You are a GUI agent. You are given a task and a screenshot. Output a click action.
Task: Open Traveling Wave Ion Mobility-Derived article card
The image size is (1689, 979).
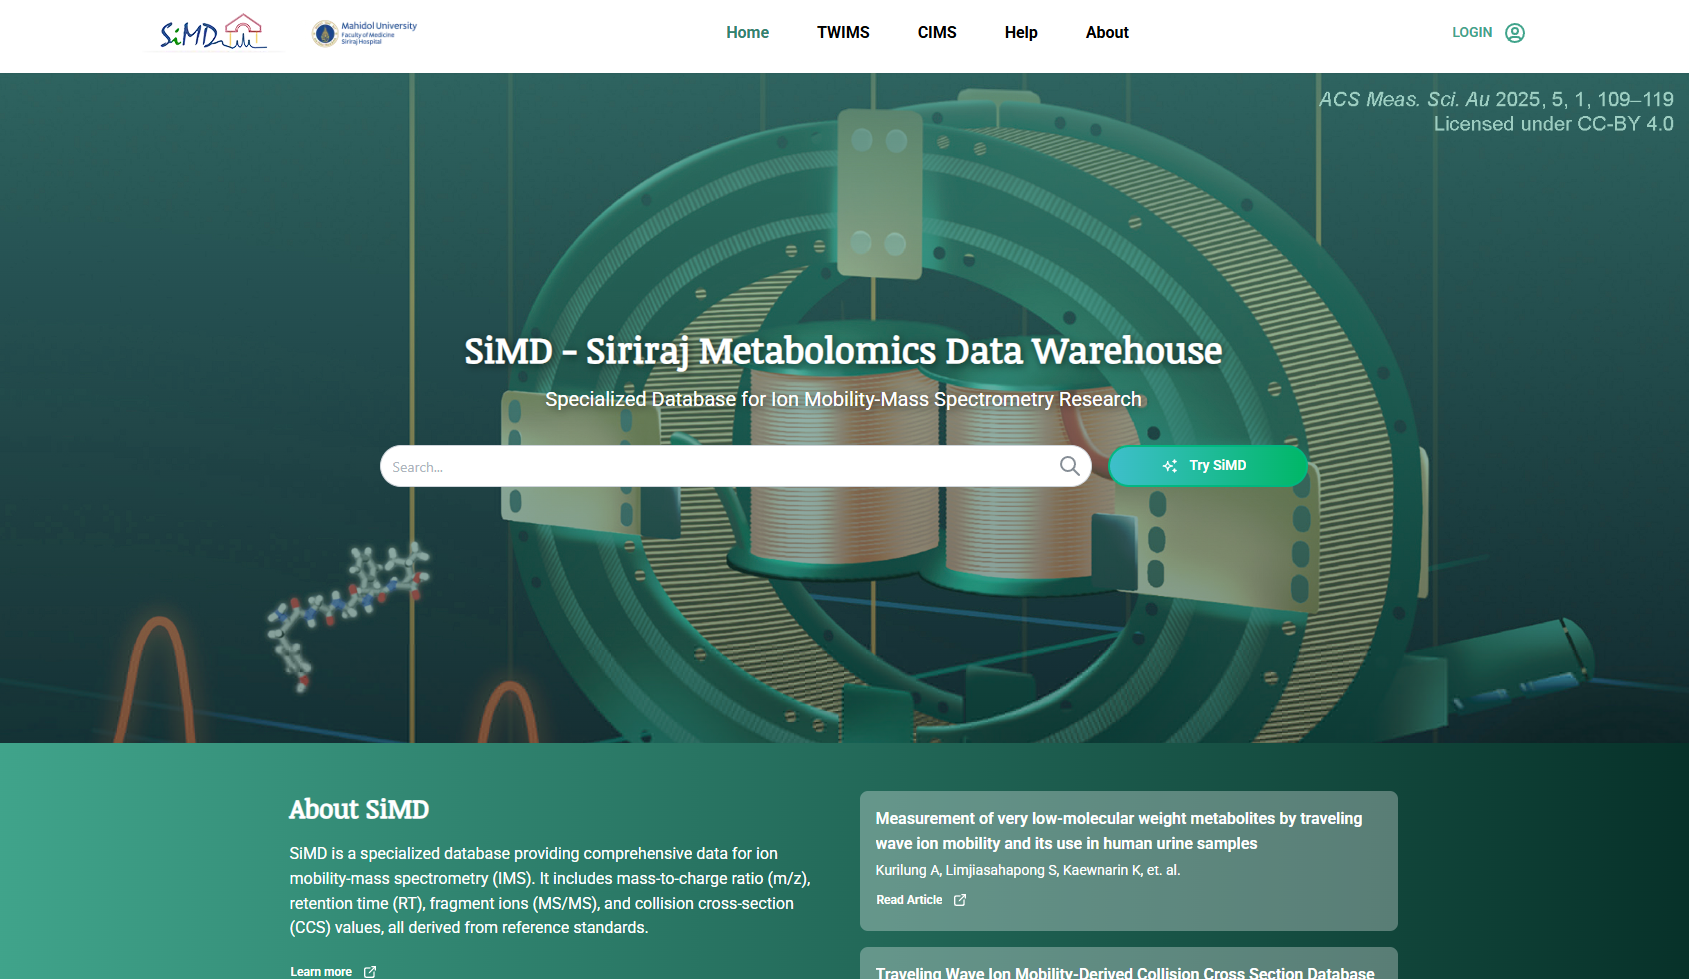(x=1128, y=964)
